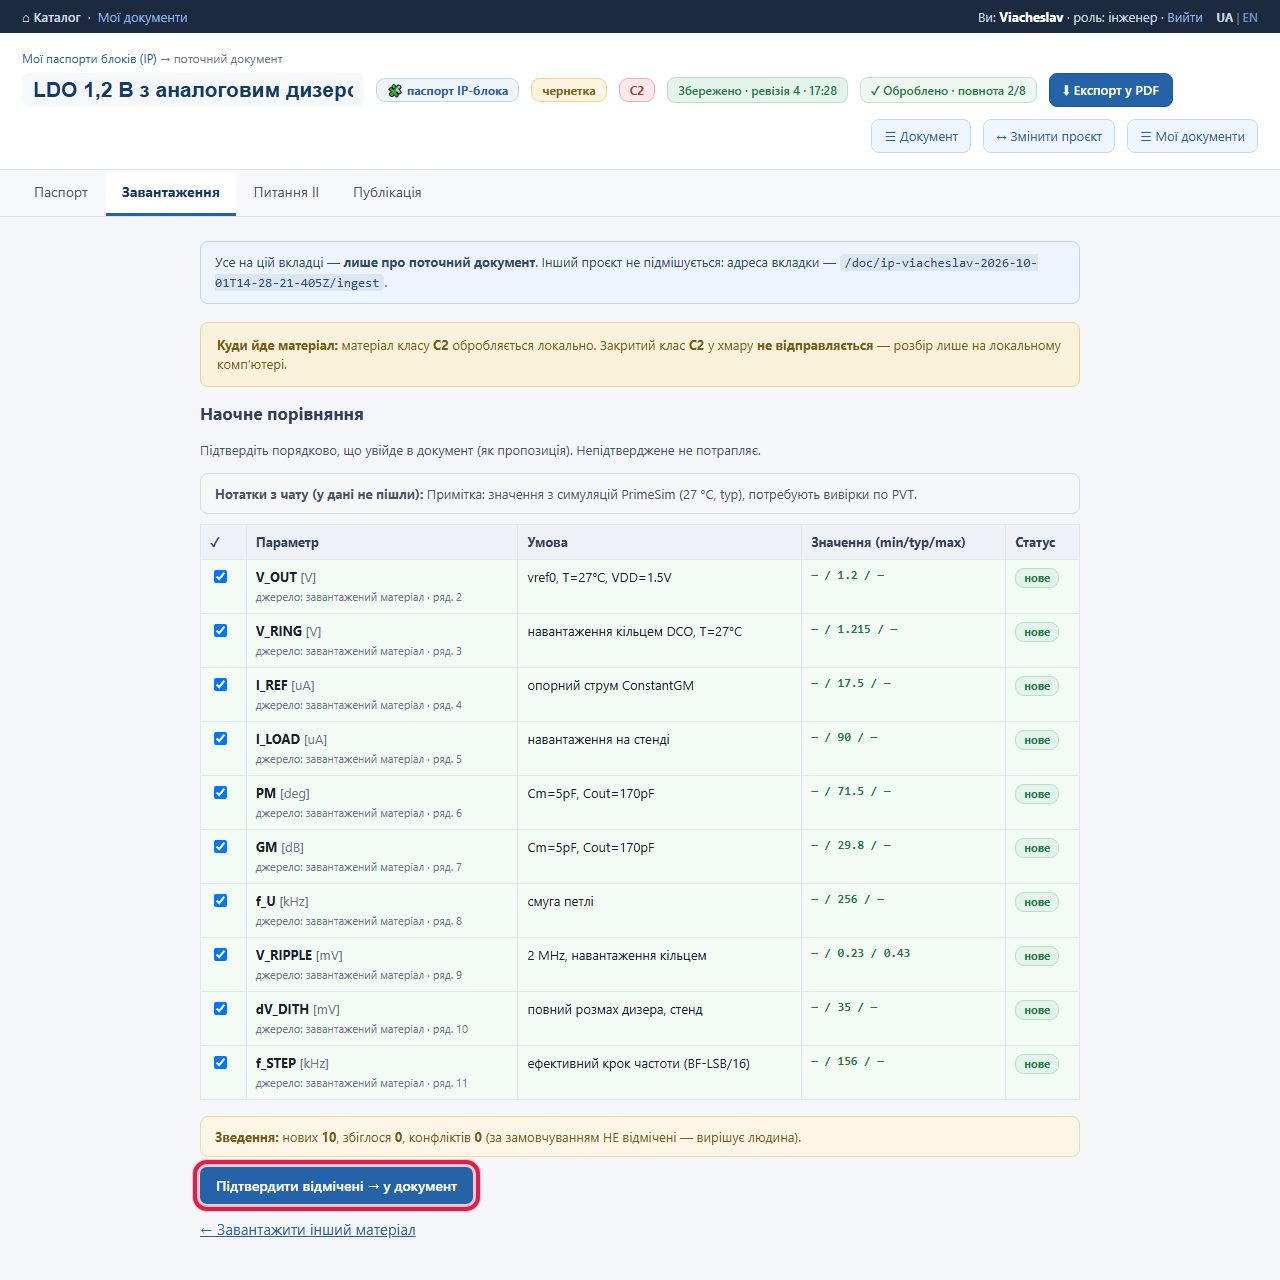Toggle the GM row checkbox
Image resolution: width=1280 pixels, height=1280 pixels.
tap(220, 847)
